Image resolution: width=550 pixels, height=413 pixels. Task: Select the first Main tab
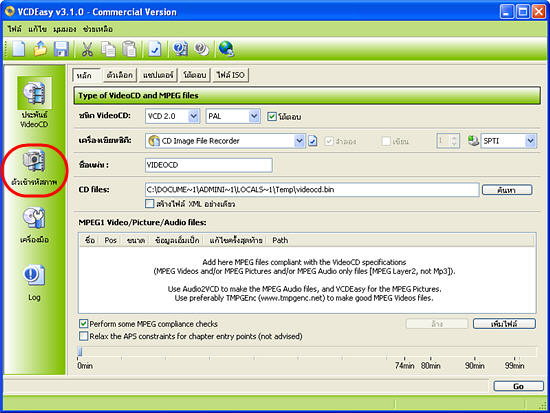coord(86,75)
